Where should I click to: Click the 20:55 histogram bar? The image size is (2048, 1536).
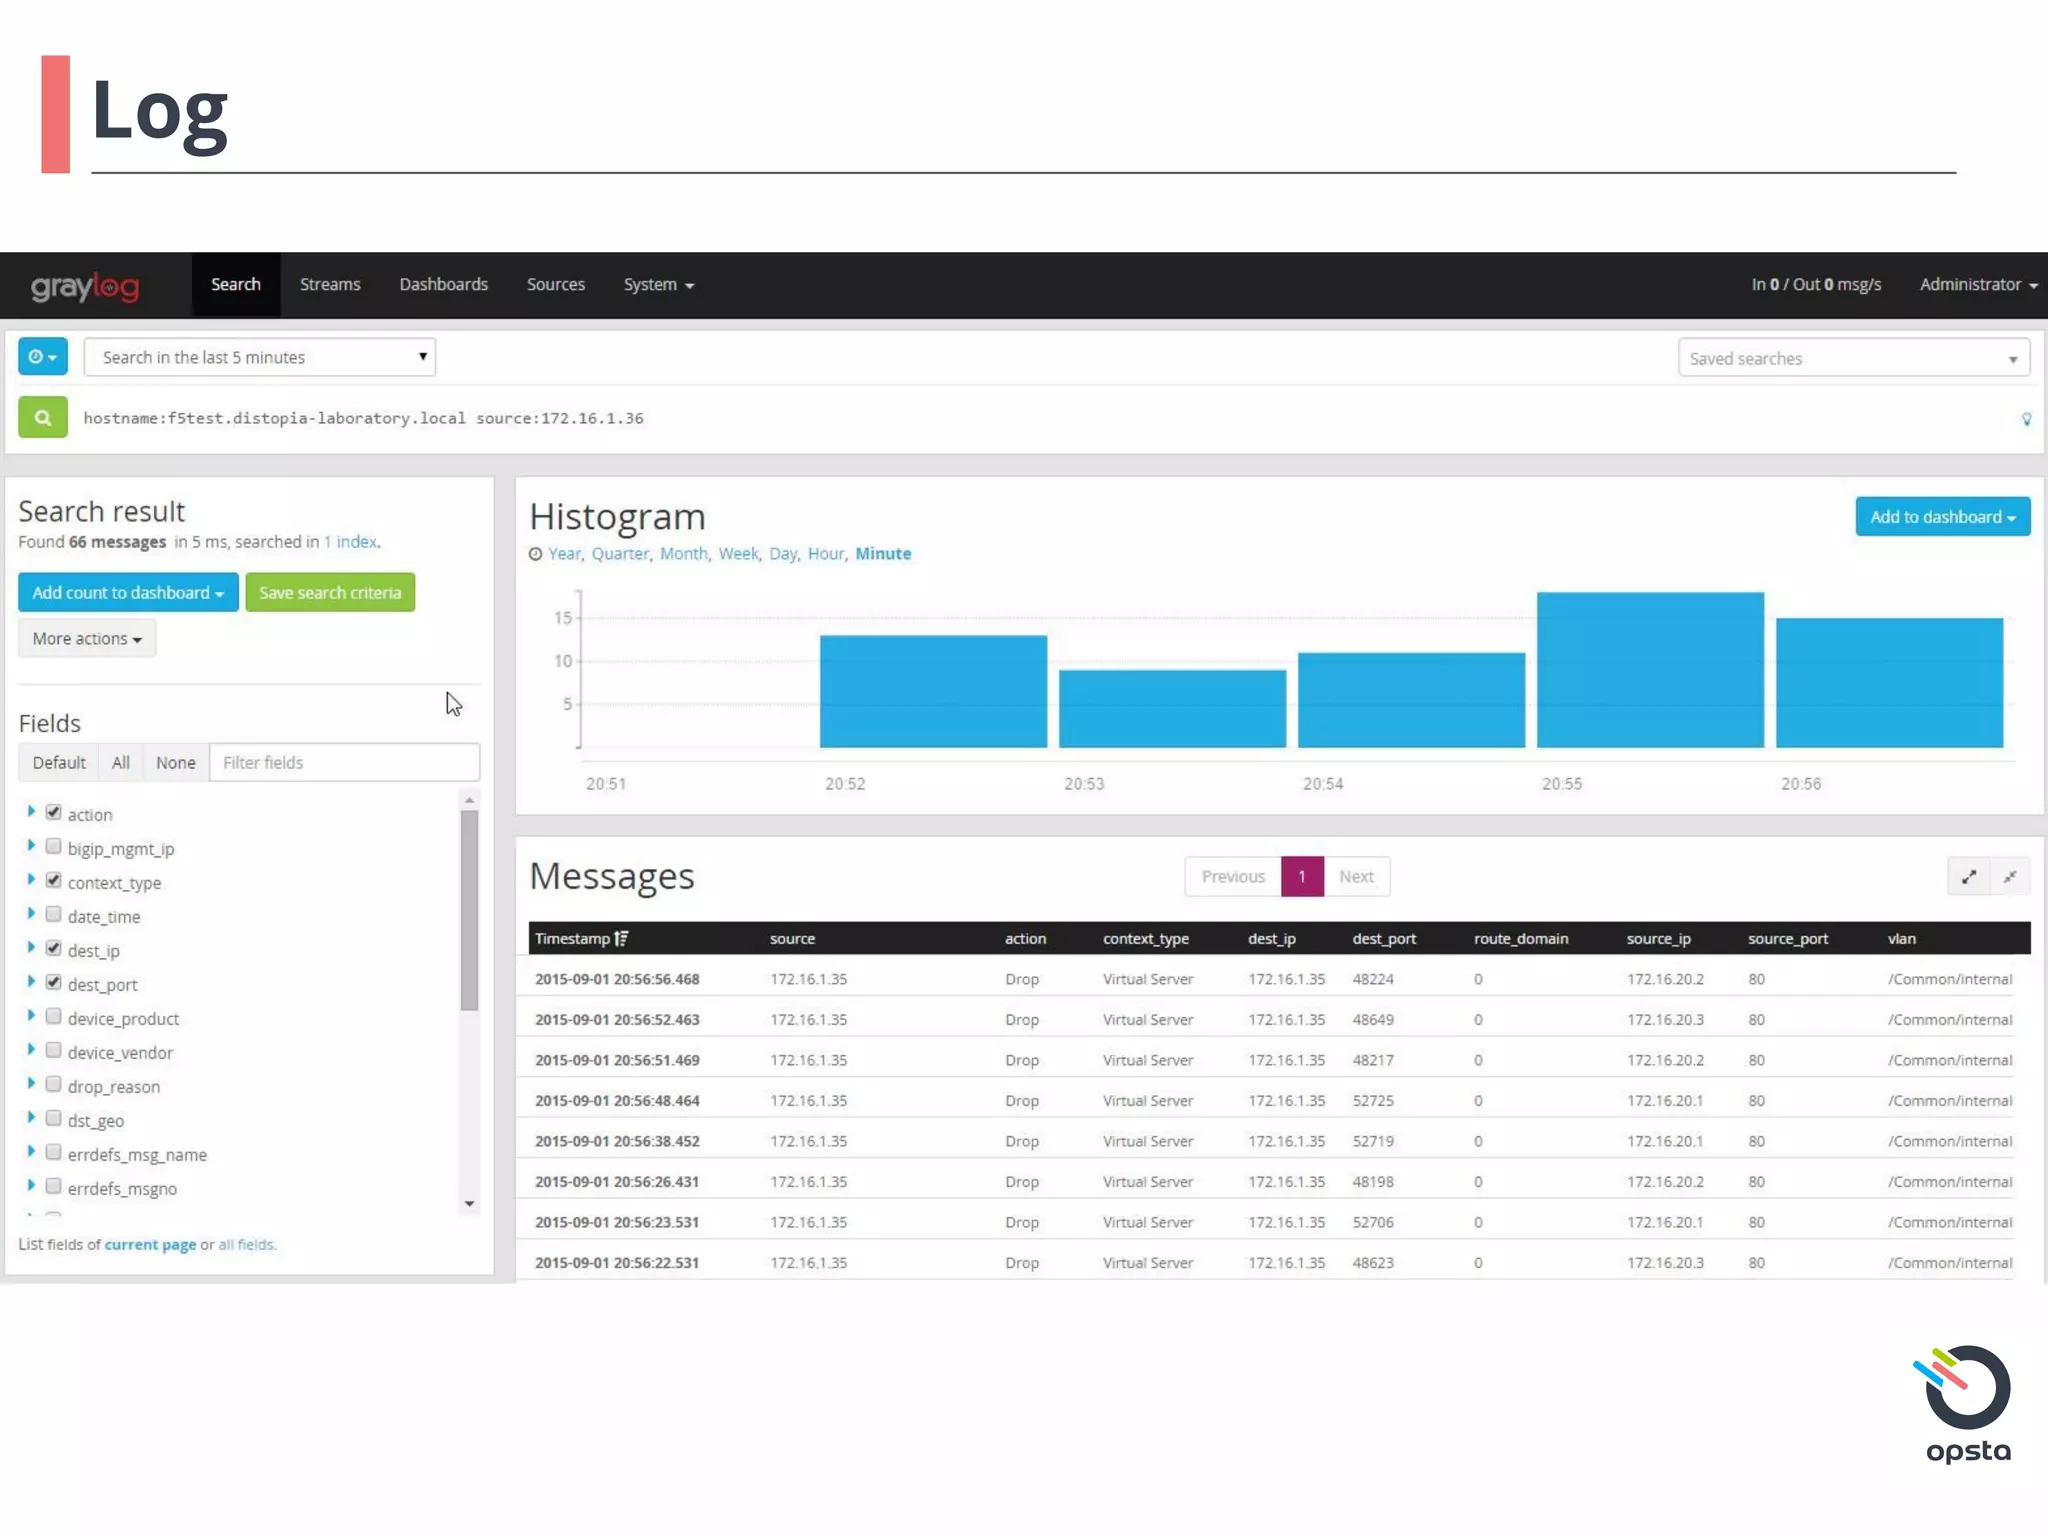coord(1649,670)
